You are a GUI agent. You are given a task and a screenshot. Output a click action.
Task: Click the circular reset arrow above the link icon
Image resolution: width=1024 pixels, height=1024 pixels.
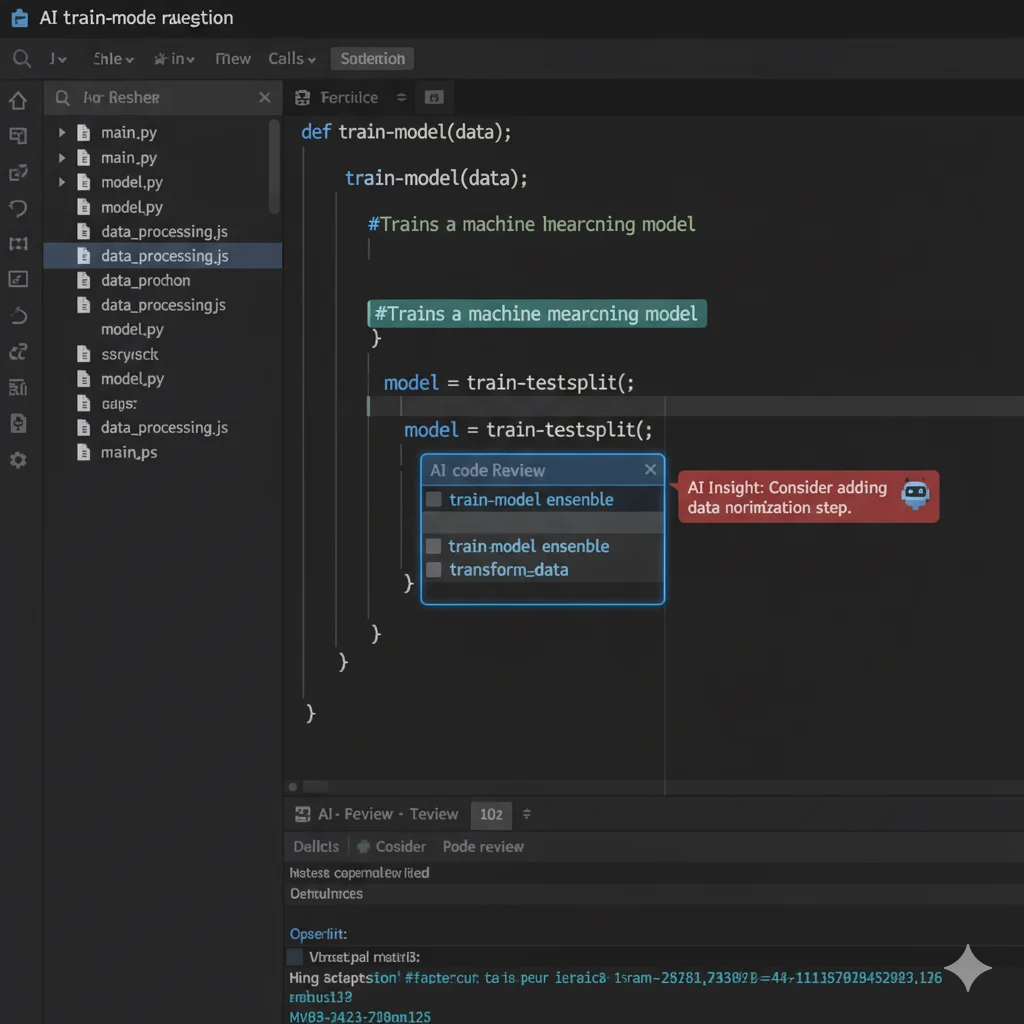click(x=18, y=315)
